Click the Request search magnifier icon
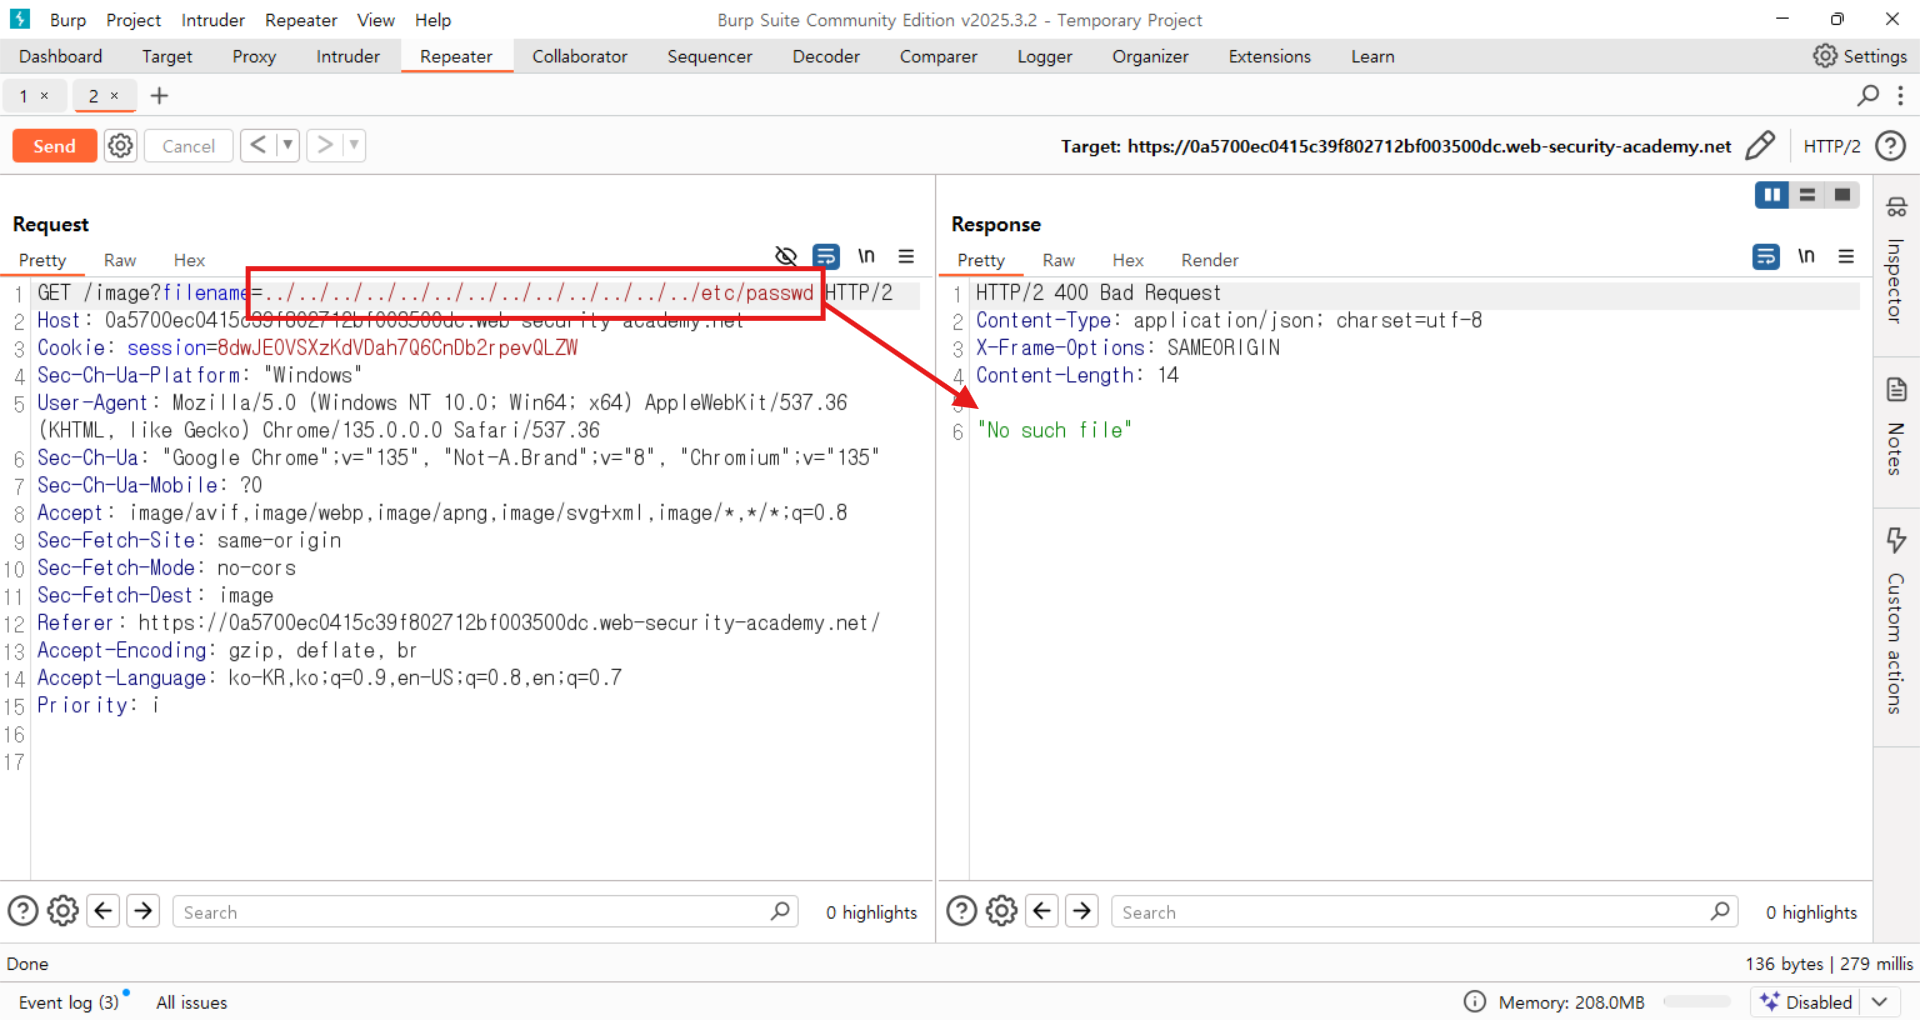 coord(781,911)
